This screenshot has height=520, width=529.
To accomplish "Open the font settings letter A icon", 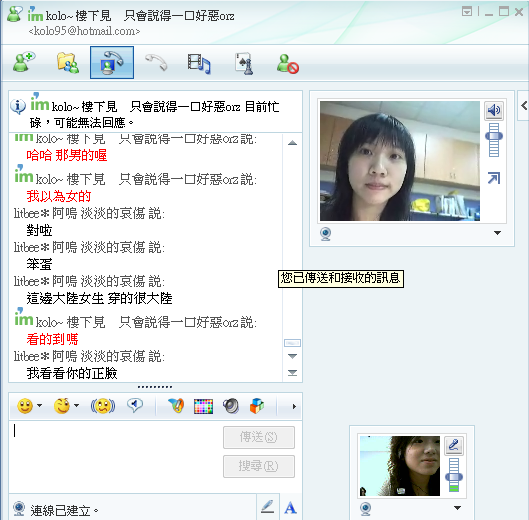I will pyautogui.click(x=290, y=508).
